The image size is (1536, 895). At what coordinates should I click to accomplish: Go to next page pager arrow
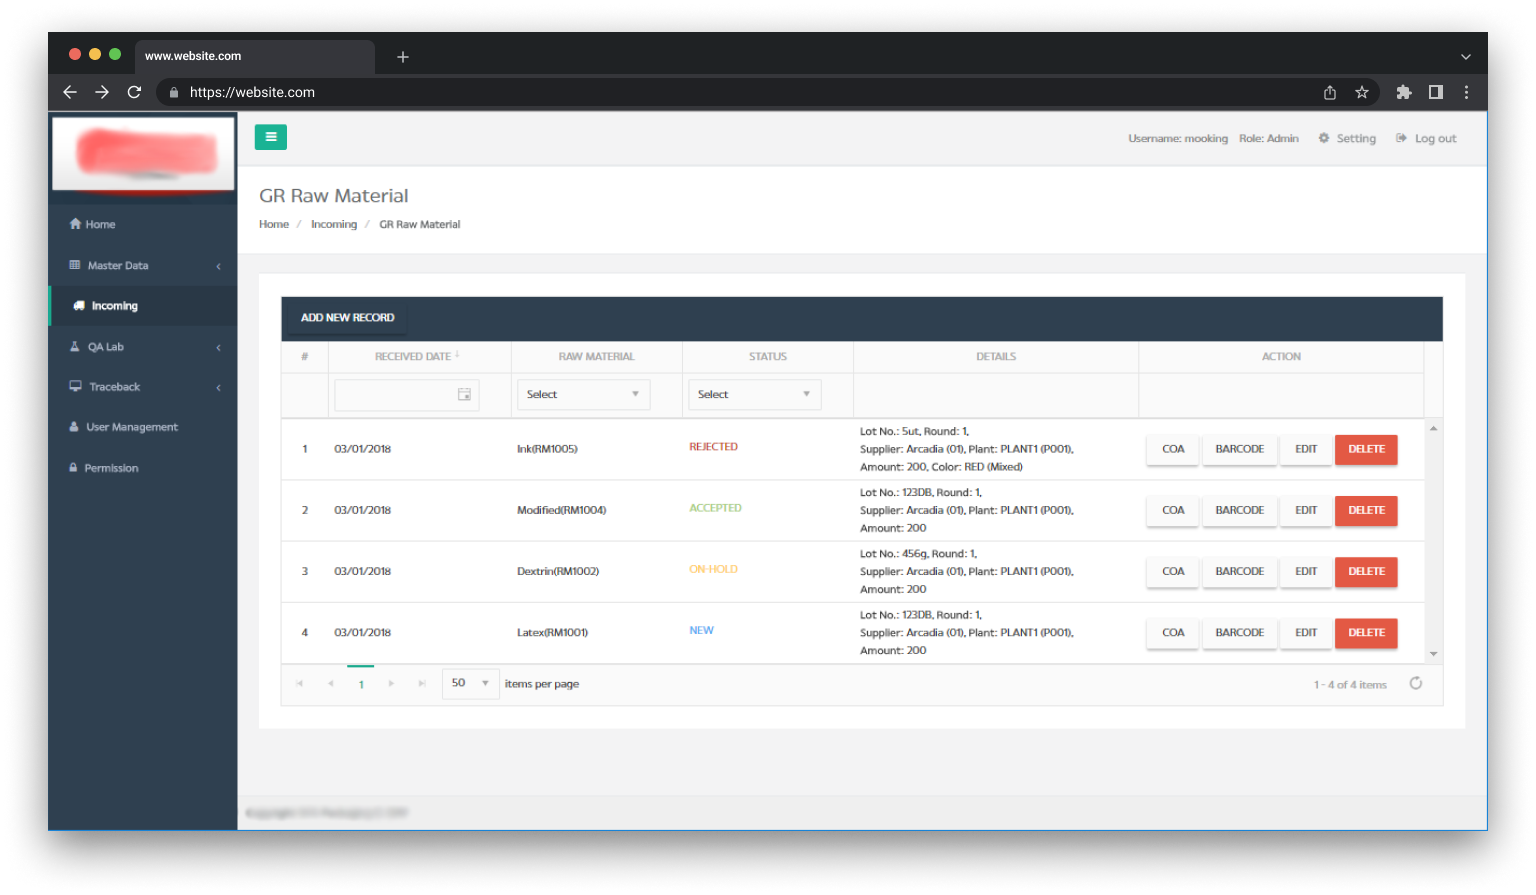(x=391, y=684)
